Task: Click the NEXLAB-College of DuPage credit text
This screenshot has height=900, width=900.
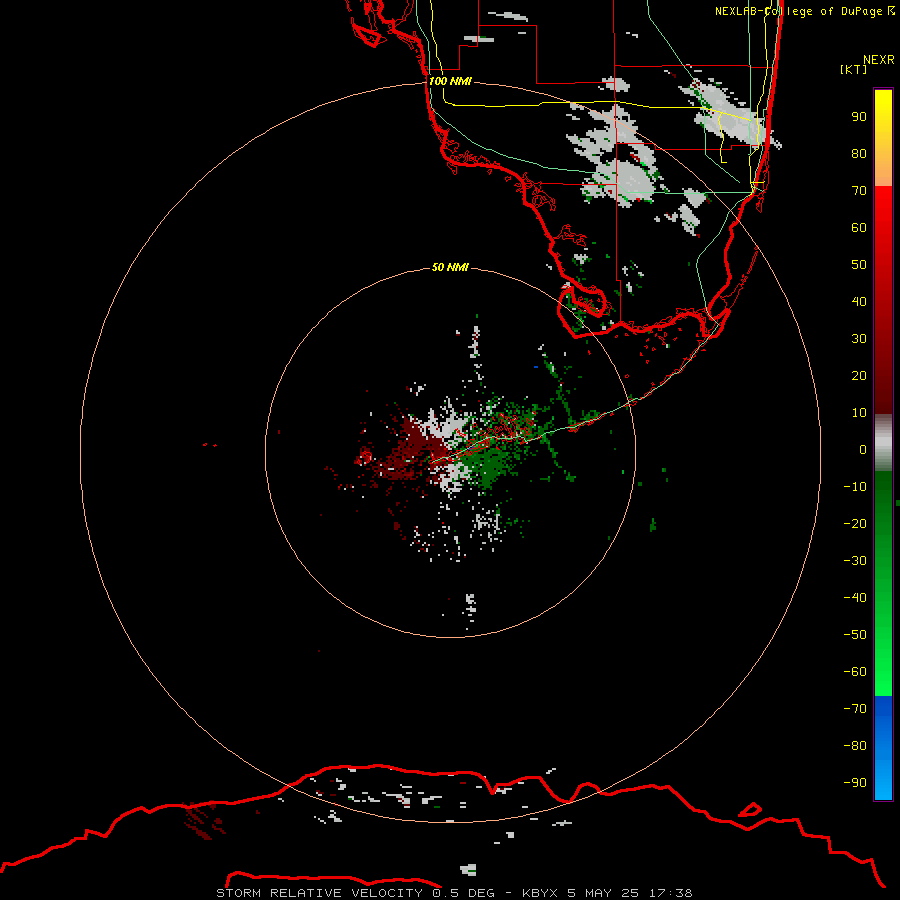Action: [x=805, y=11]
